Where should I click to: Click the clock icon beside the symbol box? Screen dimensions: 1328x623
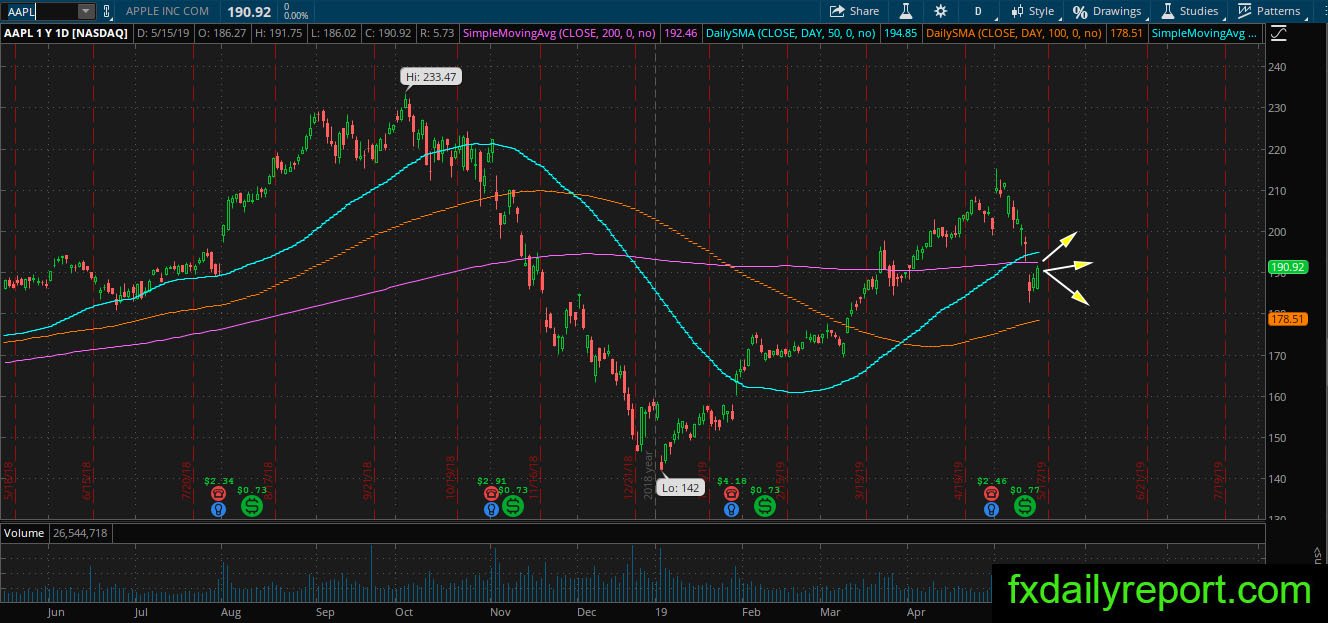point(106,11)
